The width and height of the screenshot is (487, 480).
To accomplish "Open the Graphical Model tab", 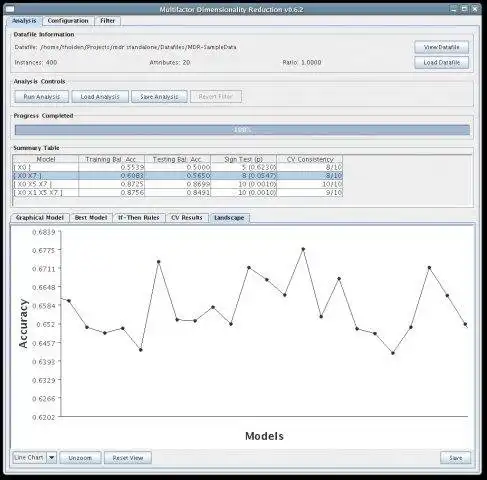I will pos(40,218).
